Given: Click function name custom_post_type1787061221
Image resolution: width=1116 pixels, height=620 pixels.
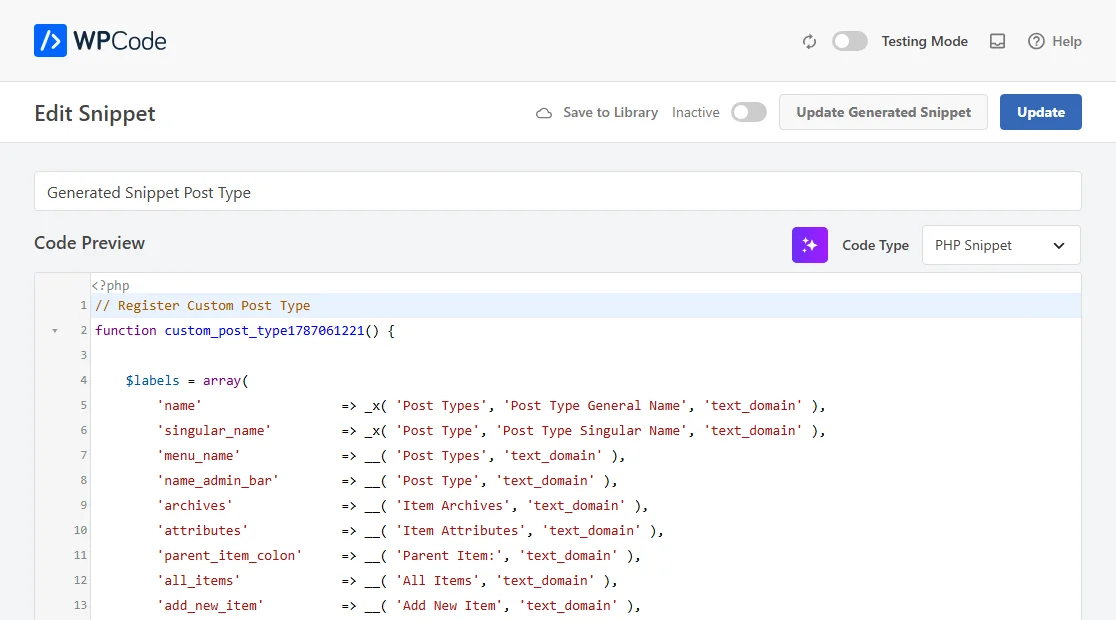Looking at the screenshot, I should coord(265,330).
